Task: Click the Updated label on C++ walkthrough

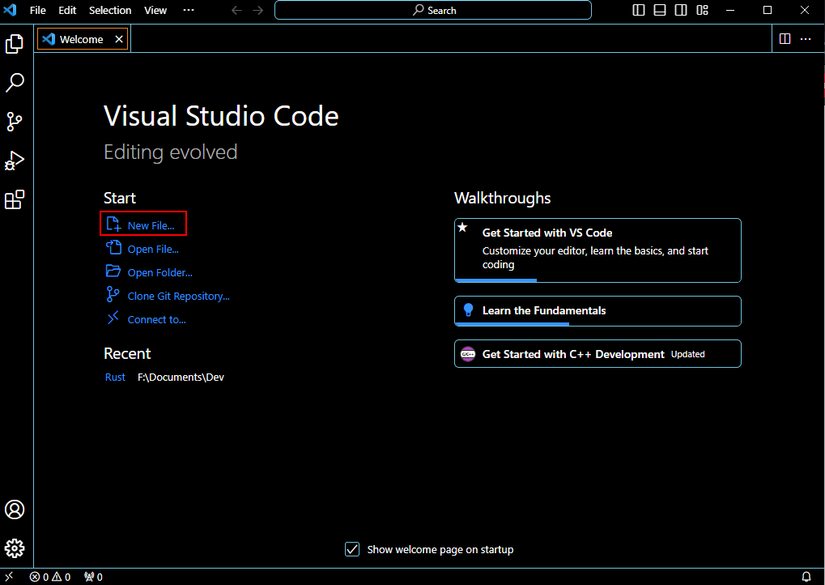Action: click(688, 354)
